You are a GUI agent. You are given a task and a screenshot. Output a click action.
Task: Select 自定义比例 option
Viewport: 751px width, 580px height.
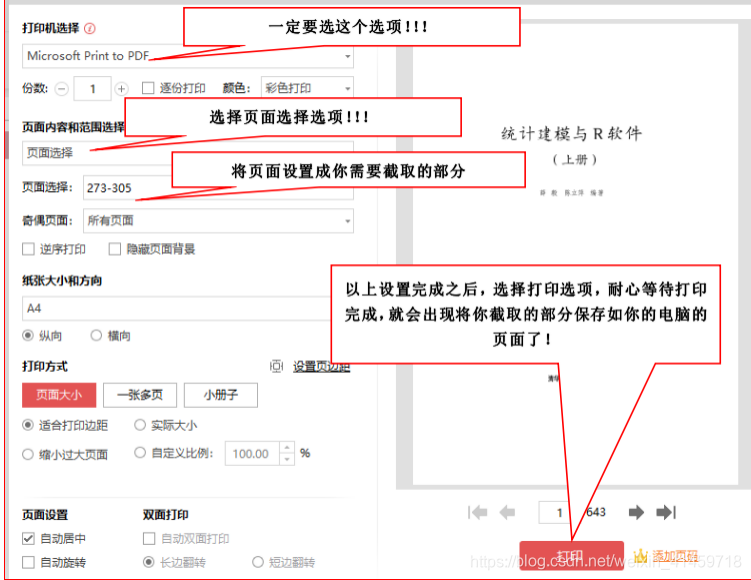click(x=140, y=453)
